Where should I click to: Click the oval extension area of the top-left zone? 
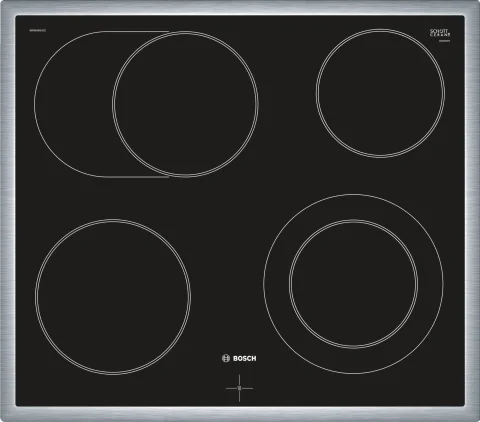click(73, 104)
